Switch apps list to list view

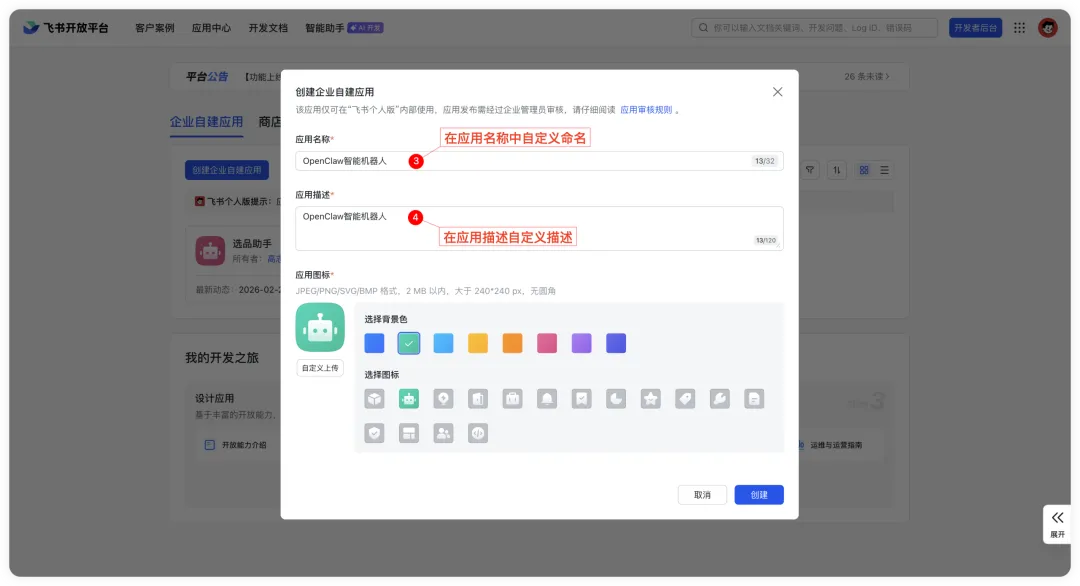click(x=884, y=170)
